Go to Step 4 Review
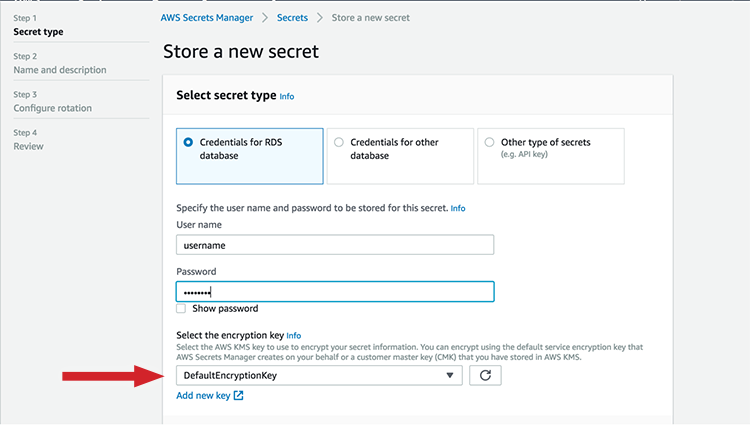The height and width of the screenshot is (425, 750). coord(28,146)
